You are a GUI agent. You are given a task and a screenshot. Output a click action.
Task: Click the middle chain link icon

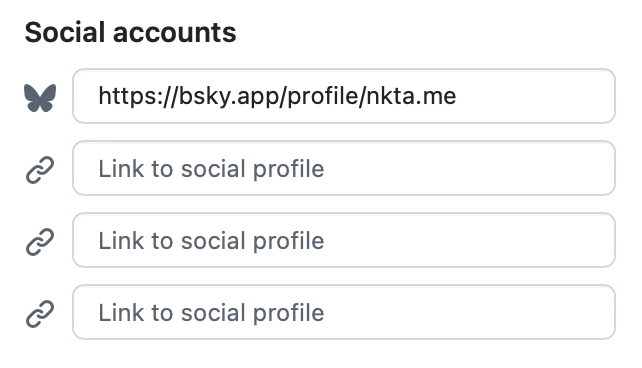[40, 242]
